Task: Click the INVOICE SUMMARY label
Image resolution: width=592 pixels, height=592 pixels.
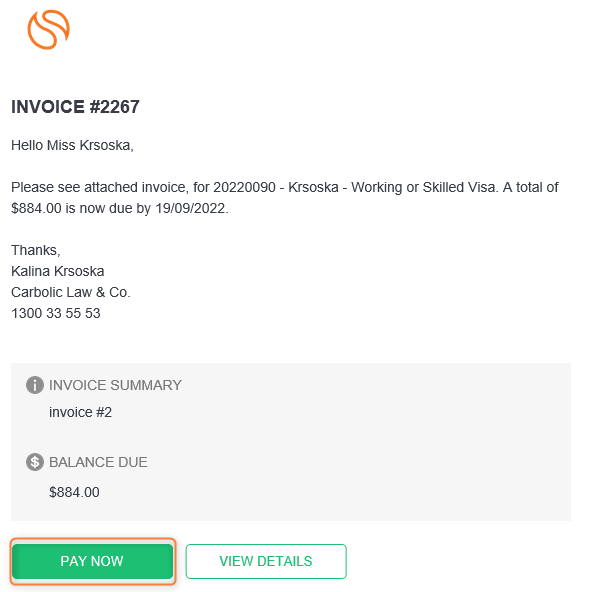Action: click(116, 385)
